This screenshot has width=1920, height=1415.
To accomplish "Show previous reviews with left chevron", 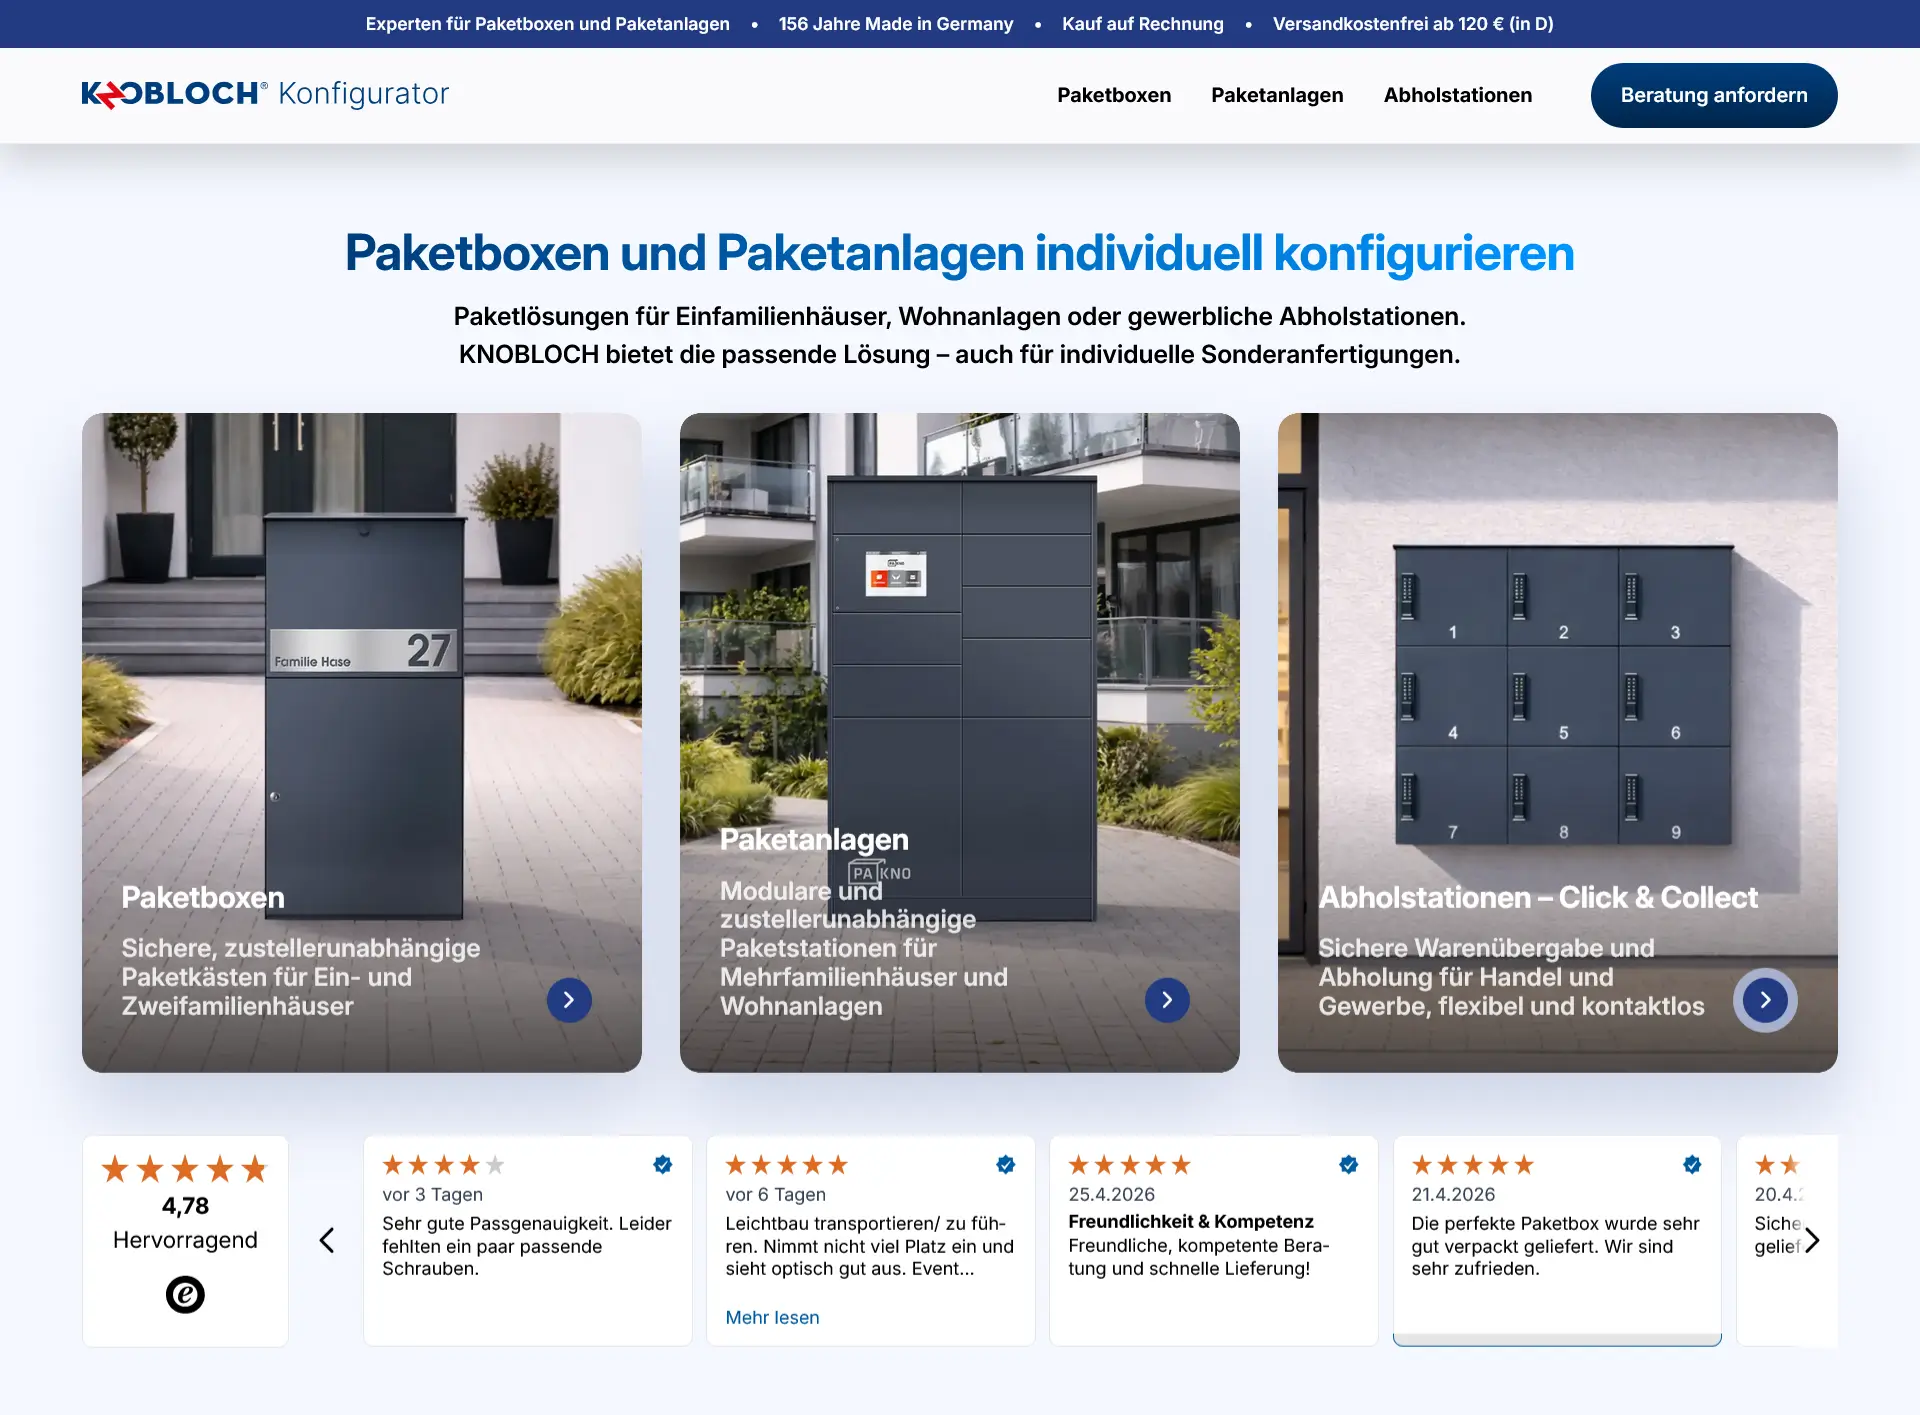I will pos(326,1240).
